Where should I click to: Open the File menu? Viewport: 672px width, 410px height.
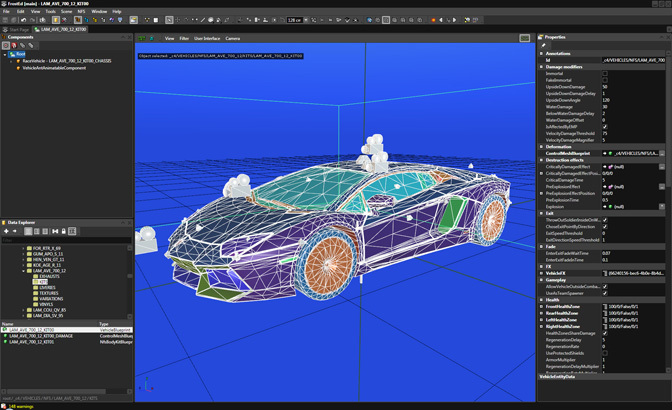6,12
